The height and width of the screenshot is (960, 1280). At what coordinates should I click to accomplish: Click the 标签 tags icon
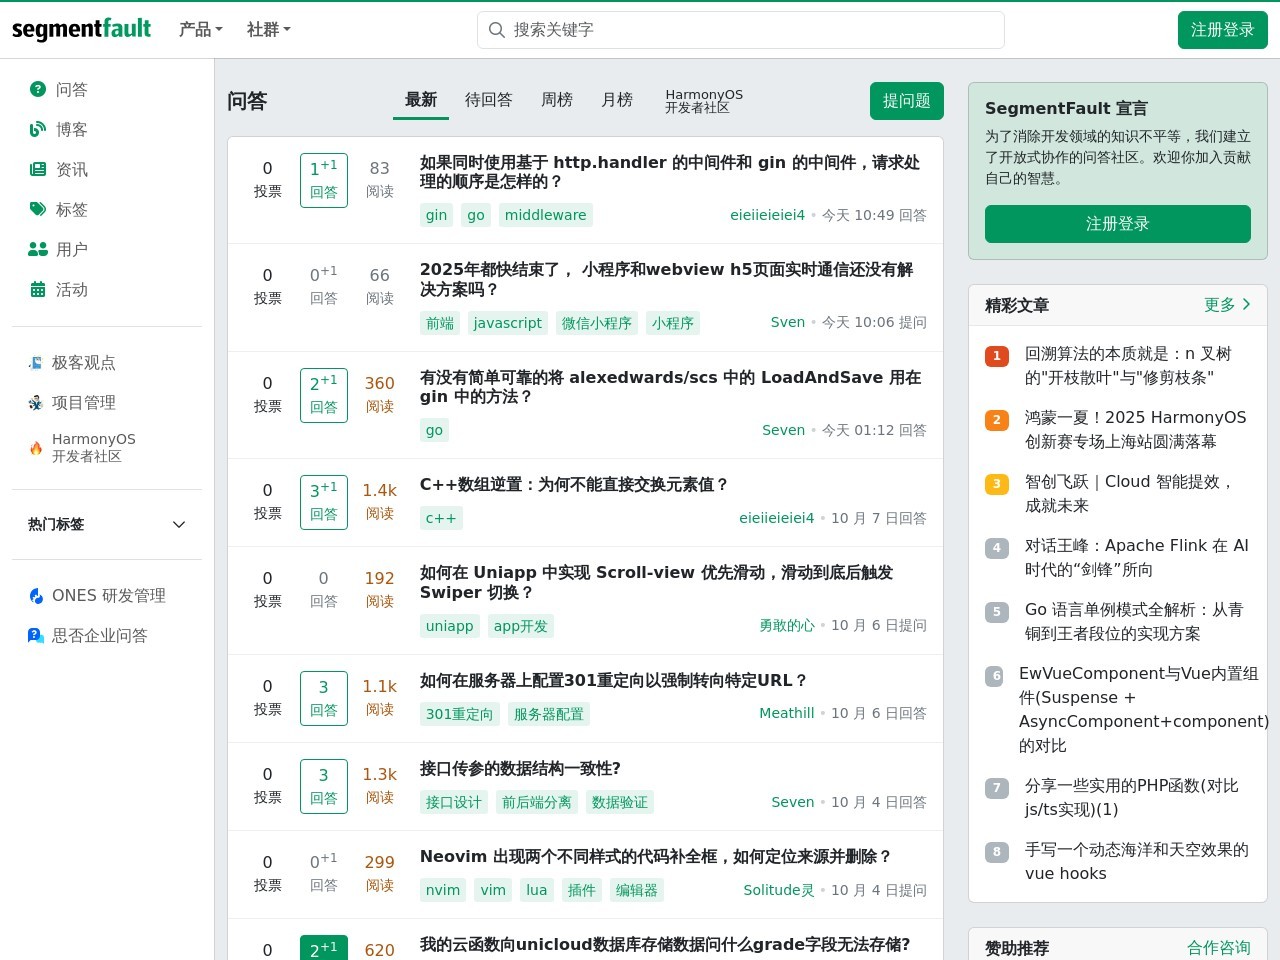pyautogui.click(x=38, y=209)
